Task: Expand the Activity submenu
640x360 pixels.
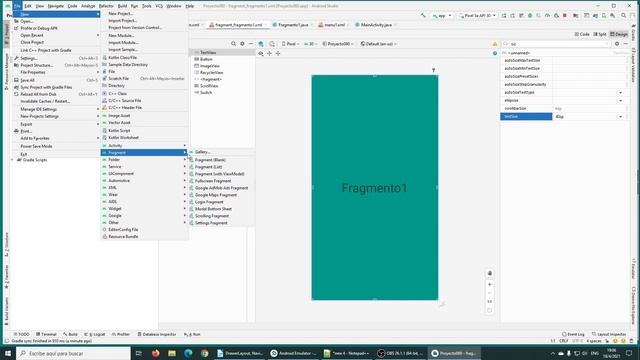Action: click(144, 146)
